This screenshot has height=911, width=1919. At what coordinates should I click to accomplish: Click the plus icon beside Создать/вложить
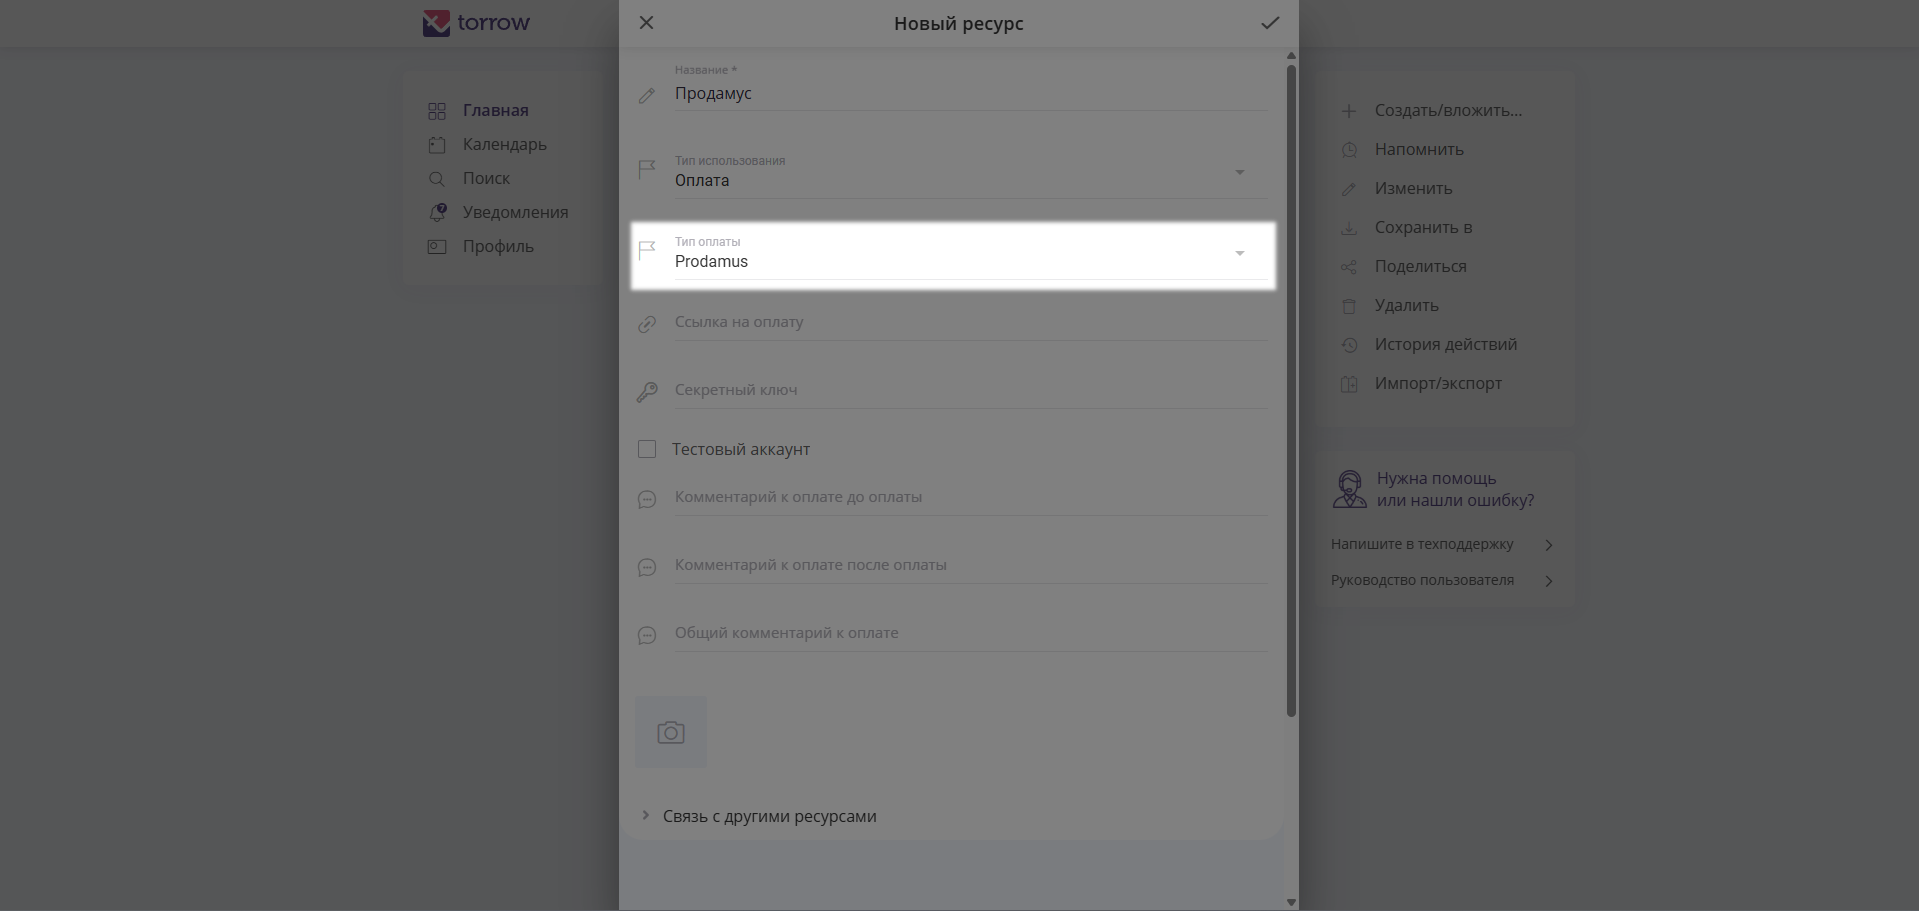tap(1349, 111)
